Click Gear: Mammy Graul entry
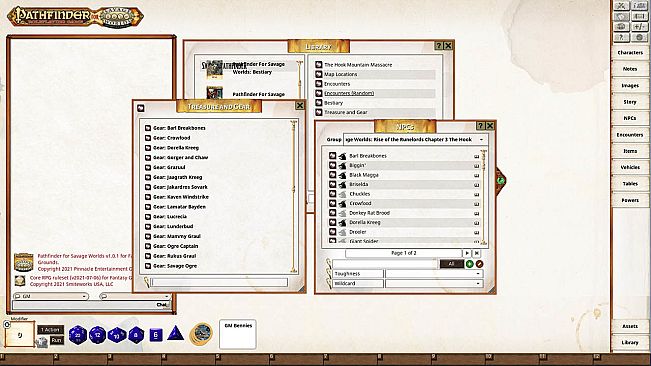 [176, 236]
